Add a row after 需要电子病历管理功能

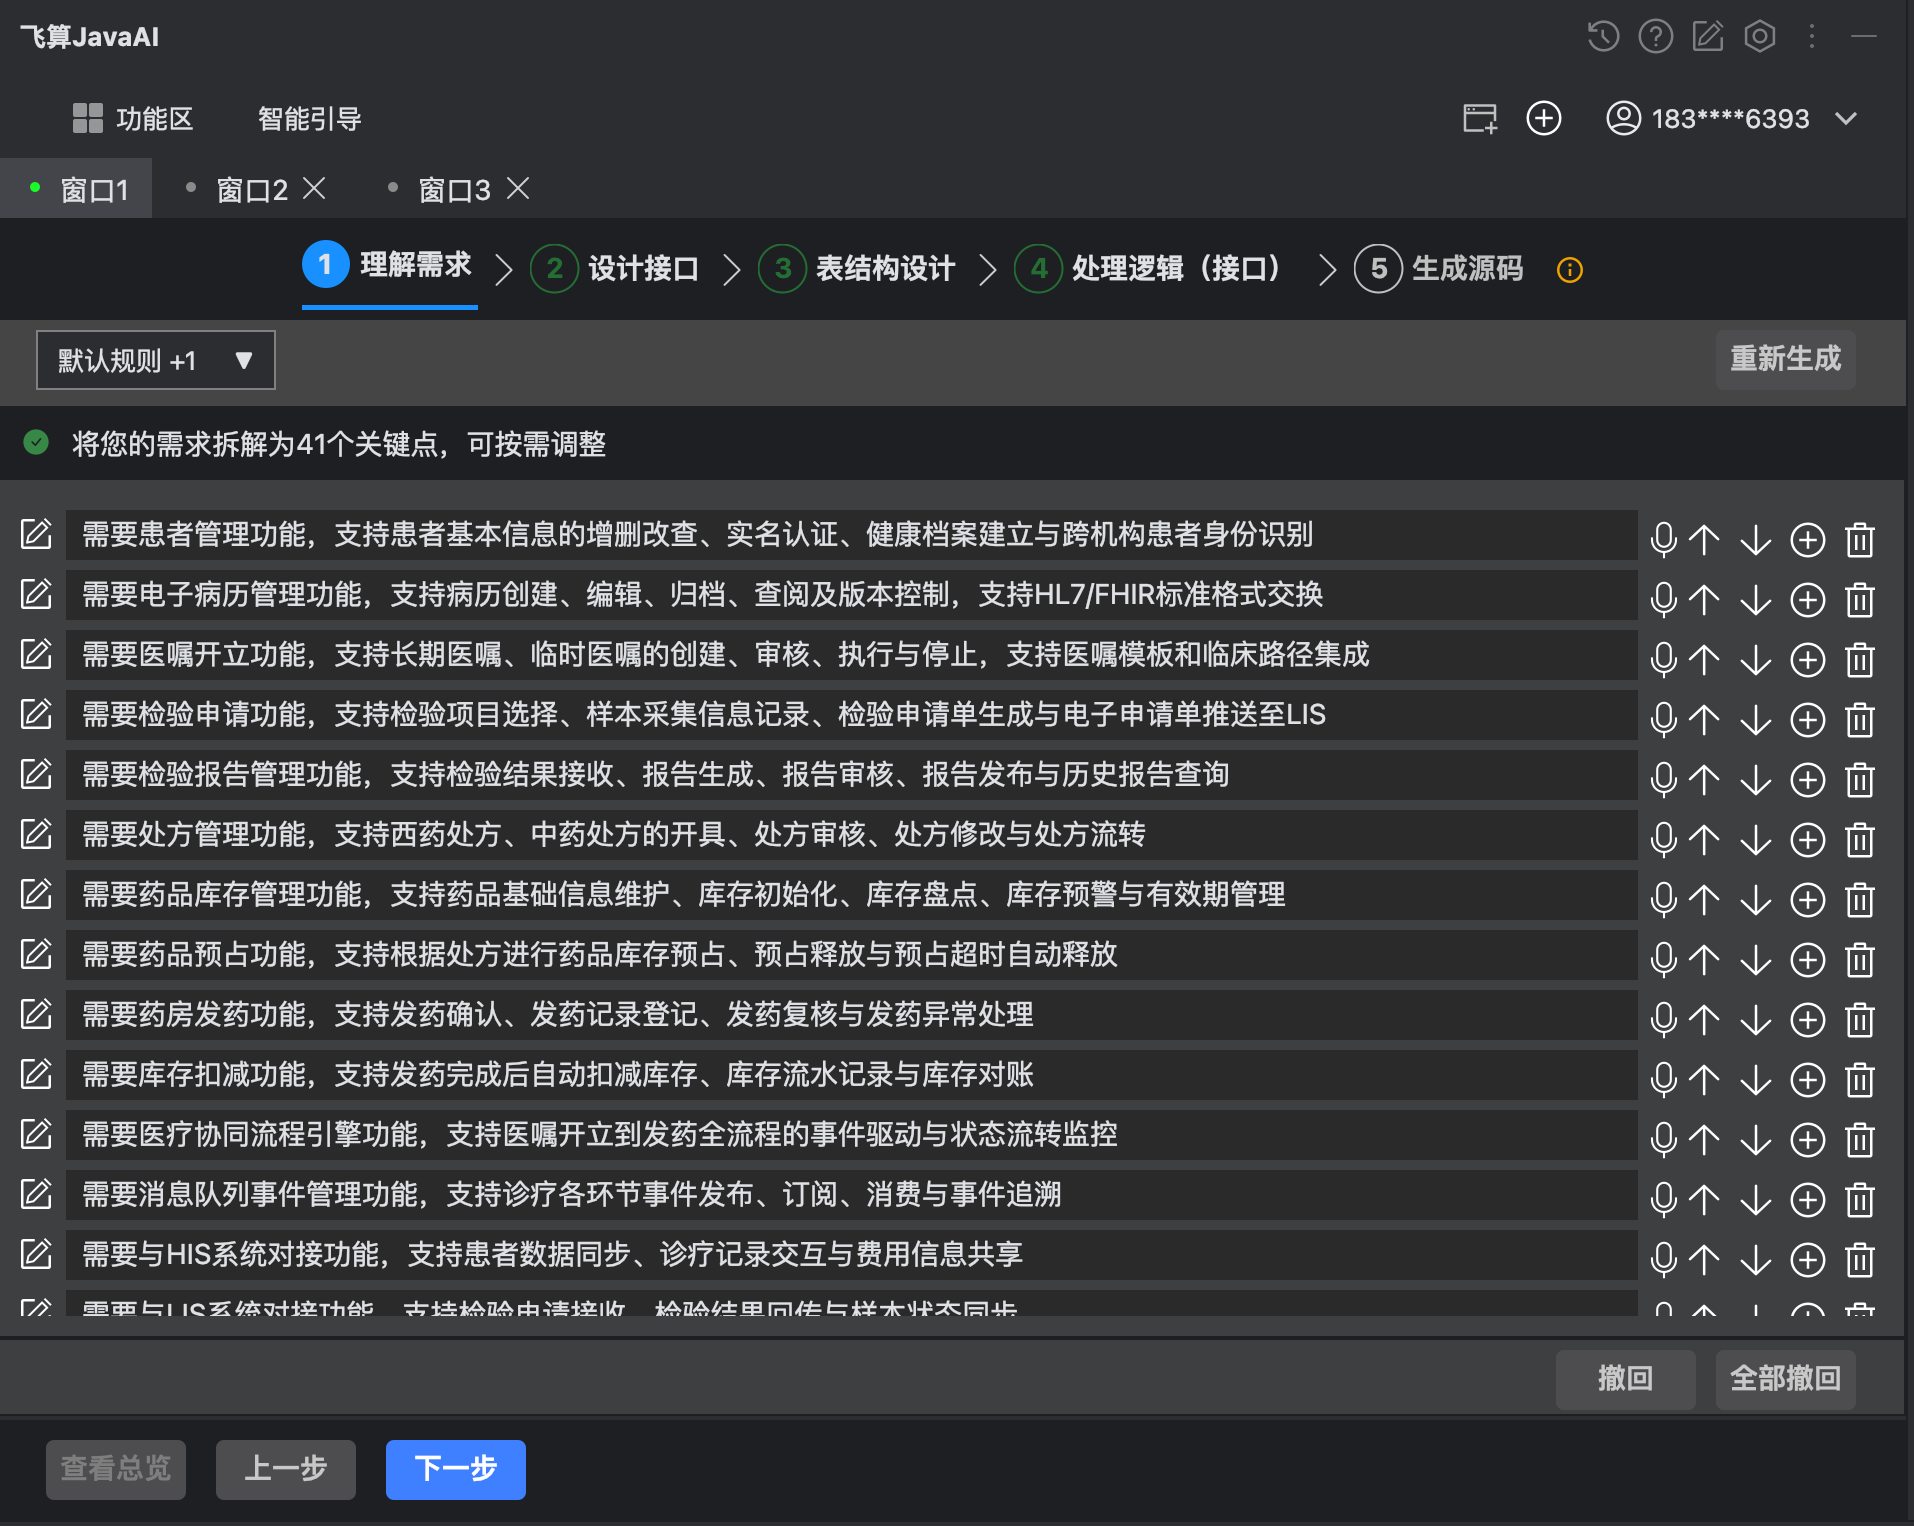(1808, 600)
